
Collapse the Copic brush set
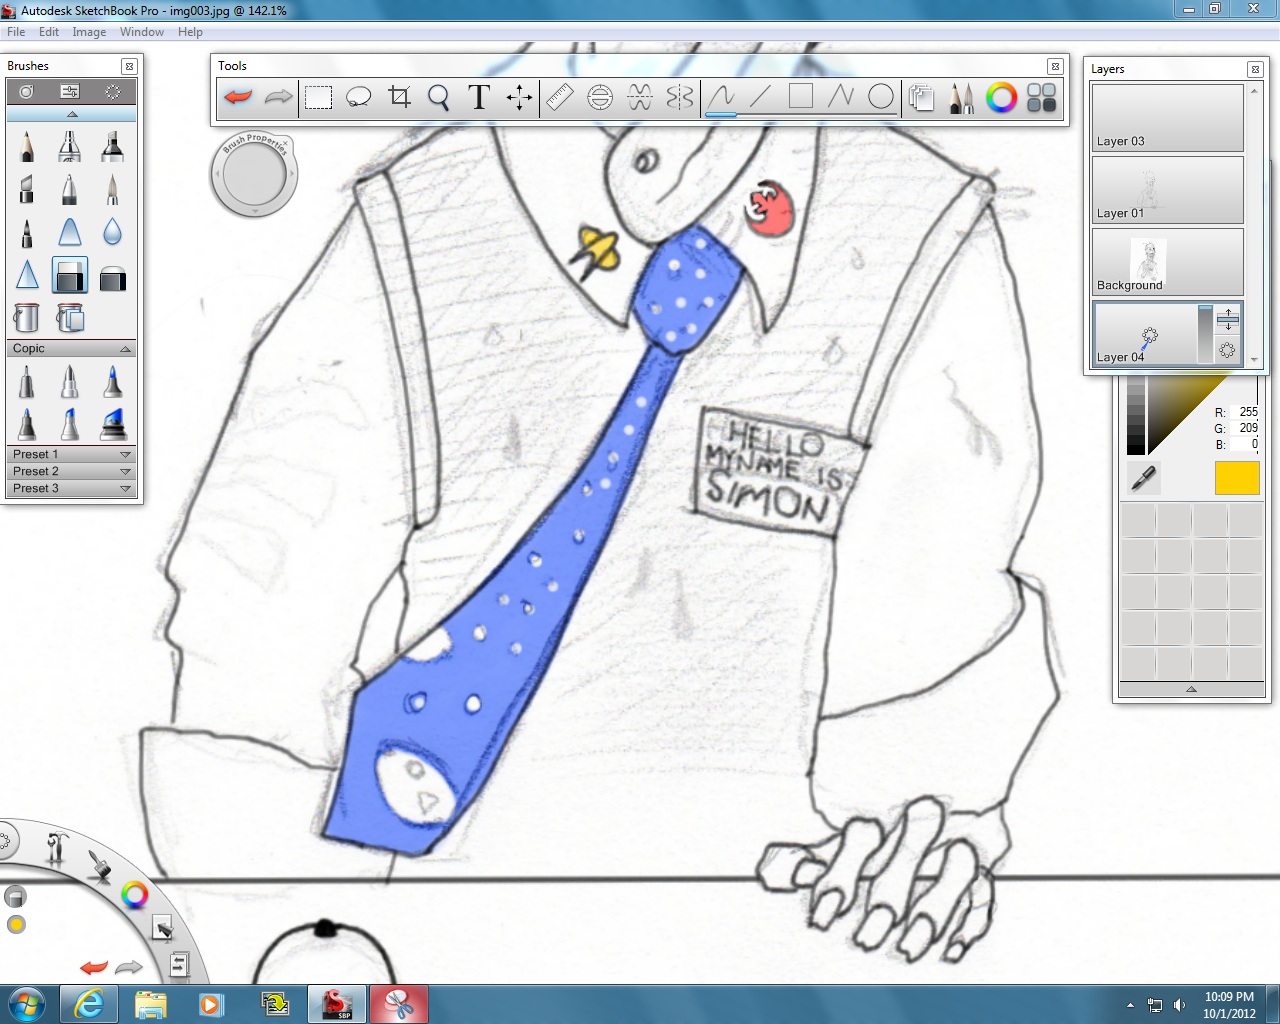(125, 349)
